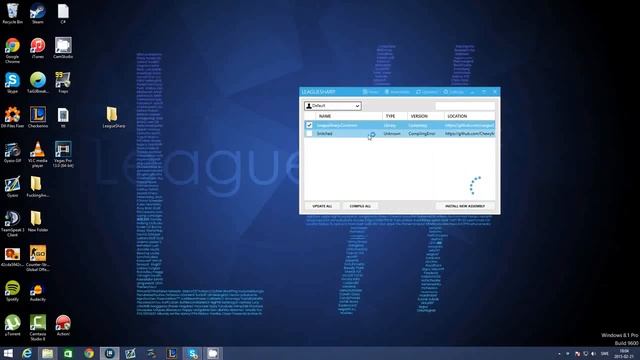Open the Assemblies tab in LeagueSharp header

[397, 92]
